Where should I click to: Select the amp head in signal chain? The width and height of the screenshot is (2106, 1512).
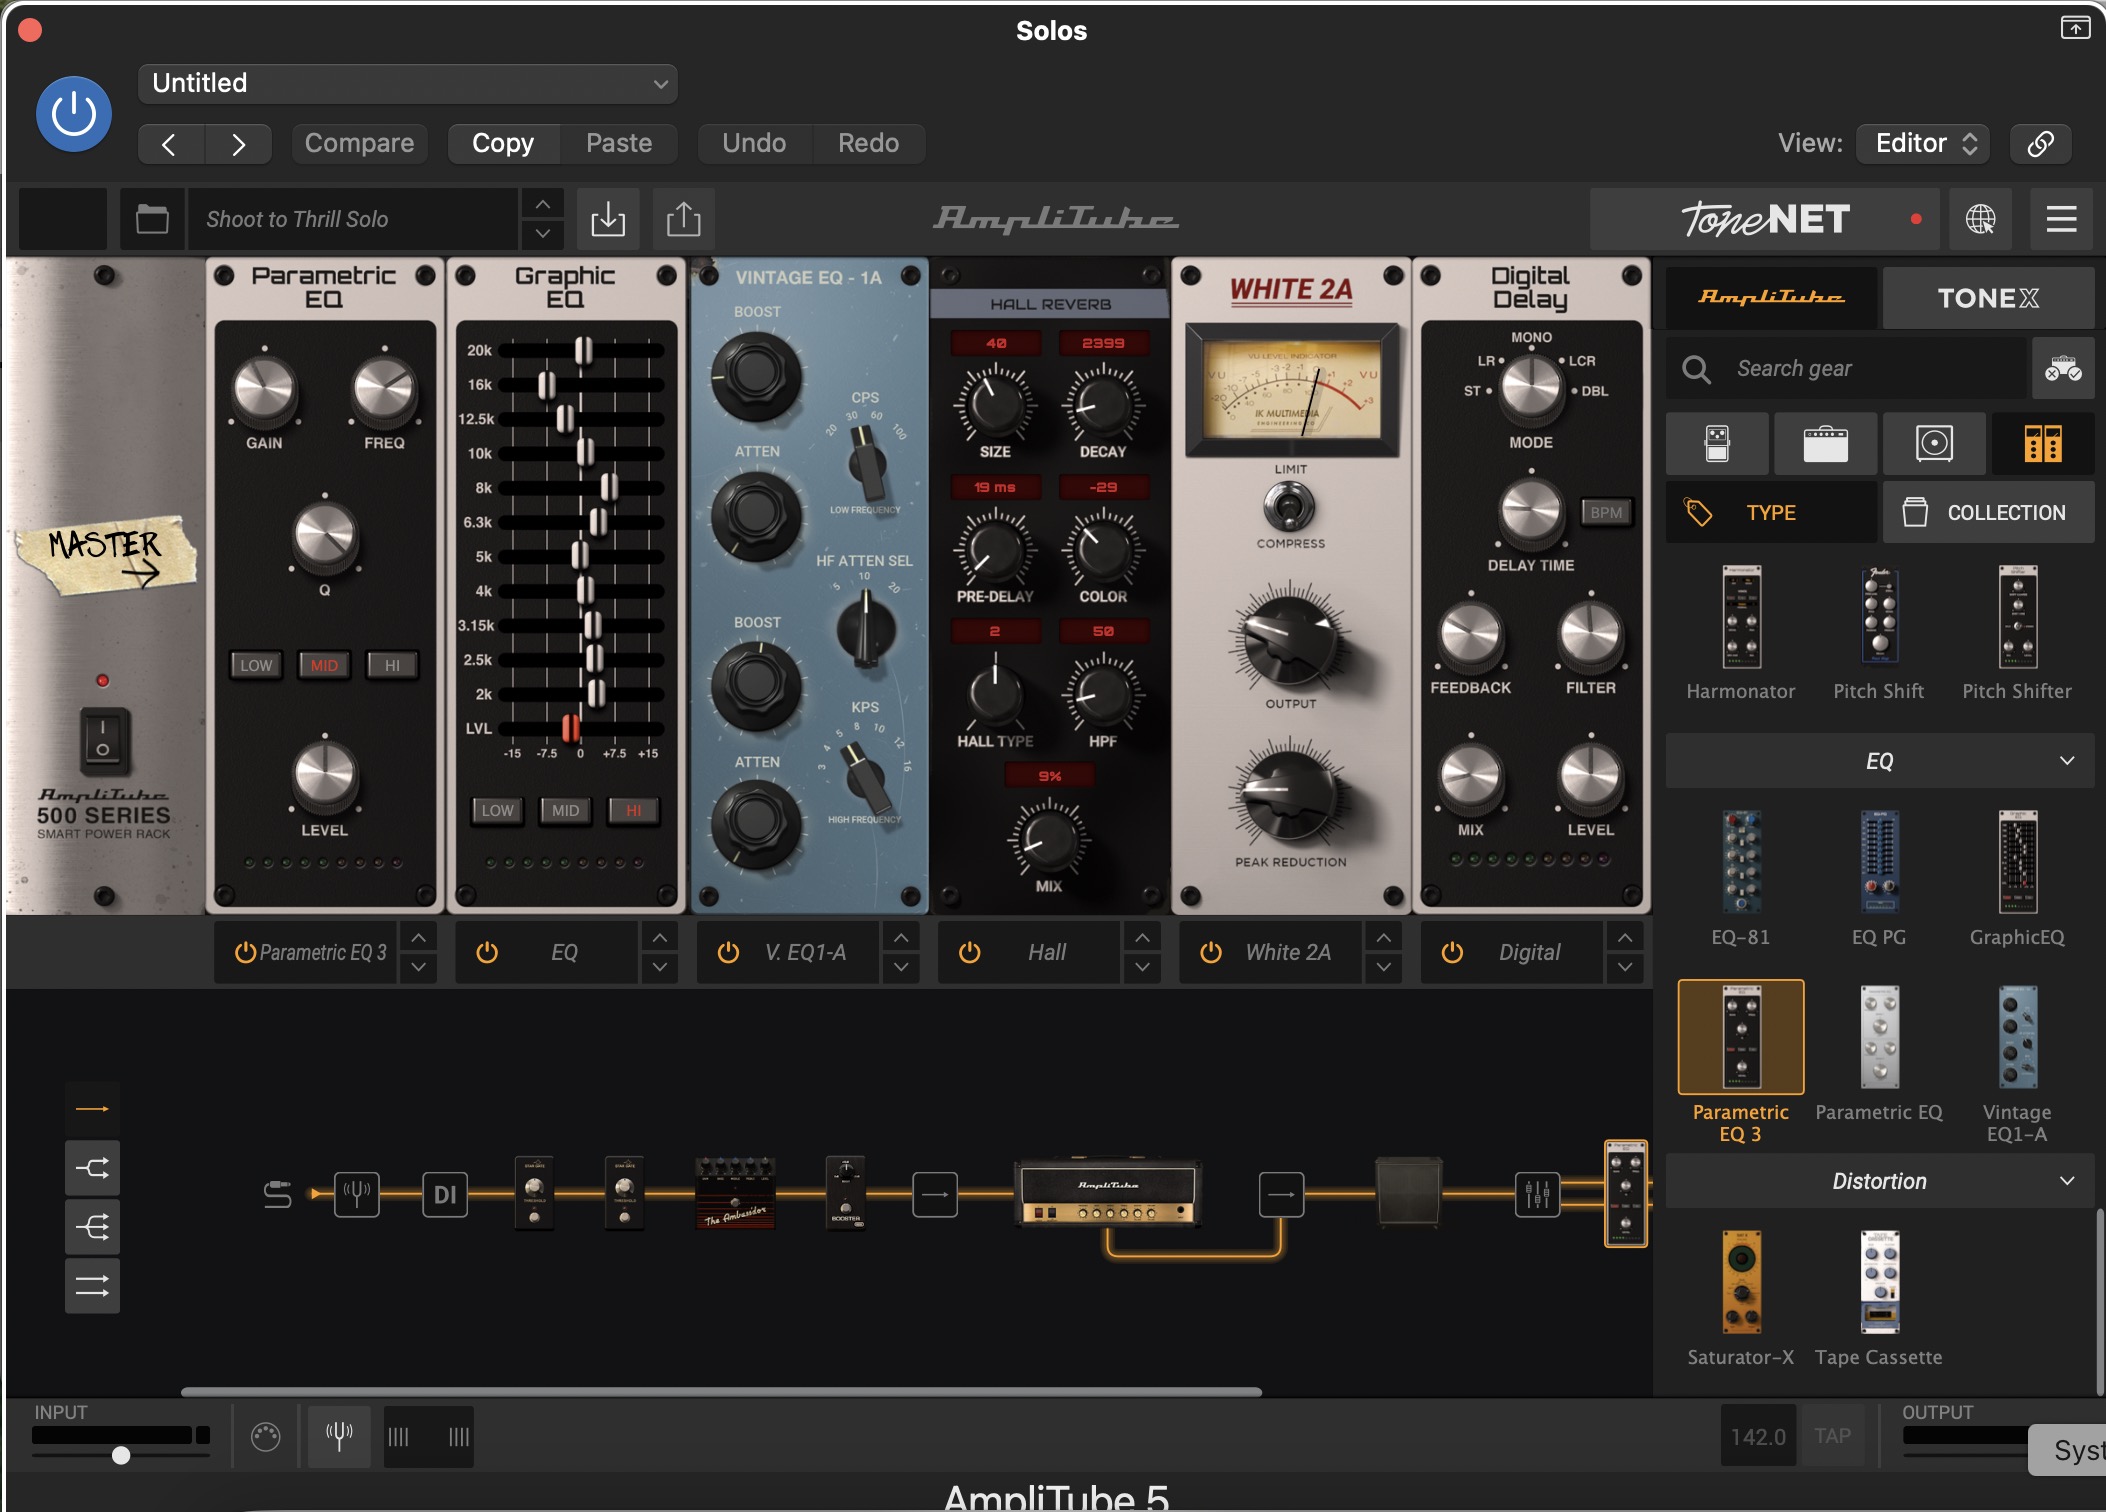(1107, 1193)
